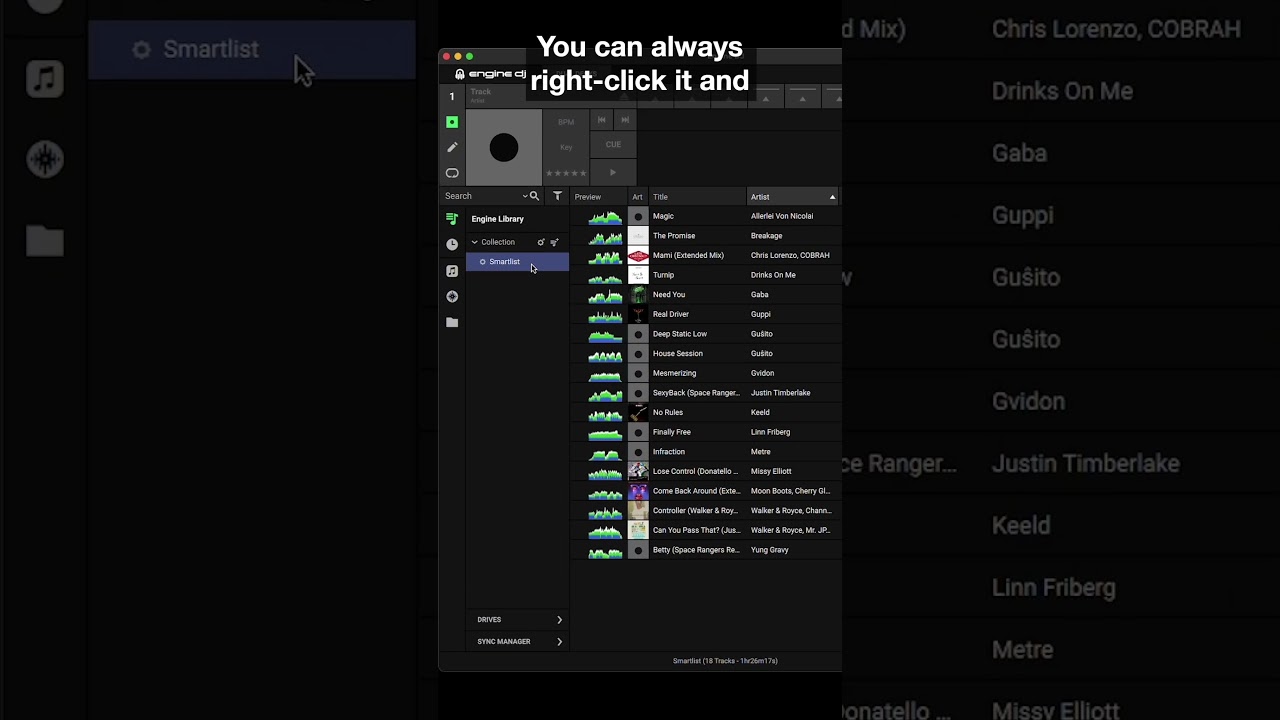
Task: Select the Engine Library heading
Action: [x=498, y=219]
